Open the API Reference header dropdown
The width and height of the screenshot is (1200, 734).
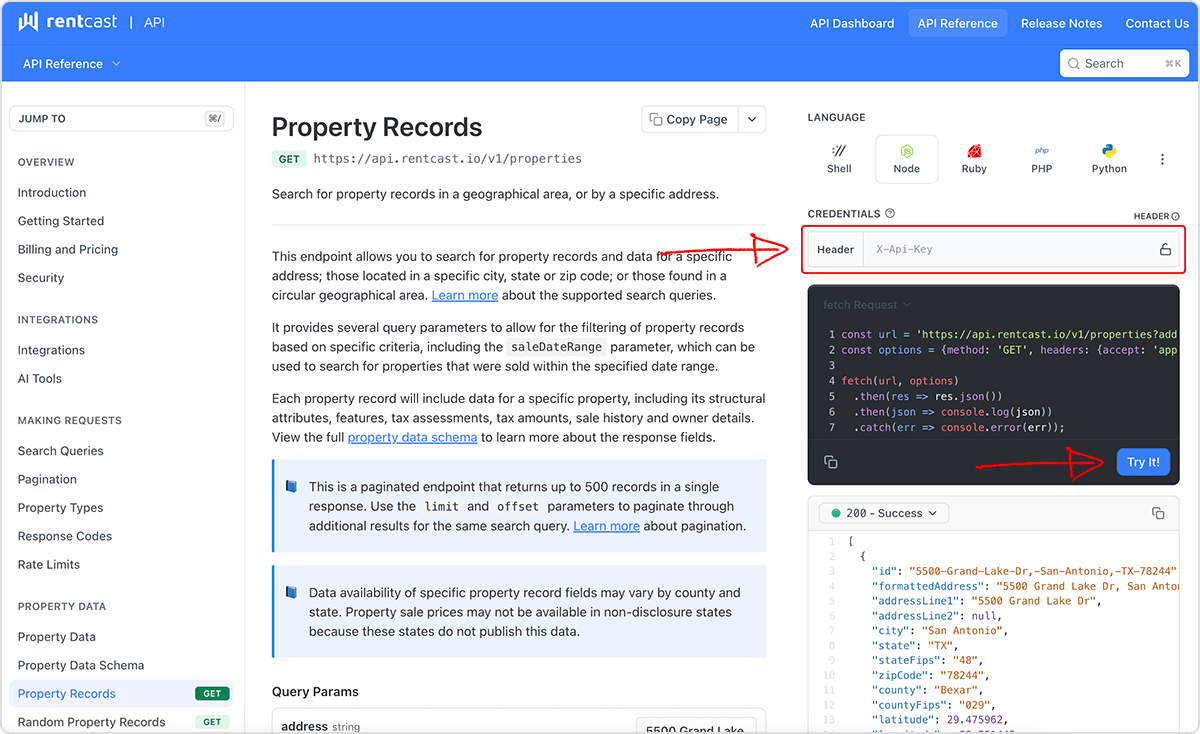[72, 63]
